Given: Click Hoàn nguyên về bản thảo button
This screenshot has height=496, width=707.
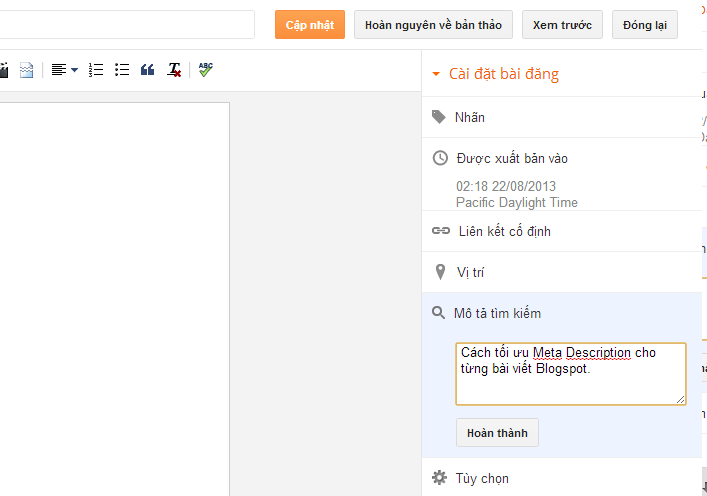Looking at the screenshot, I should coord(433,25).
